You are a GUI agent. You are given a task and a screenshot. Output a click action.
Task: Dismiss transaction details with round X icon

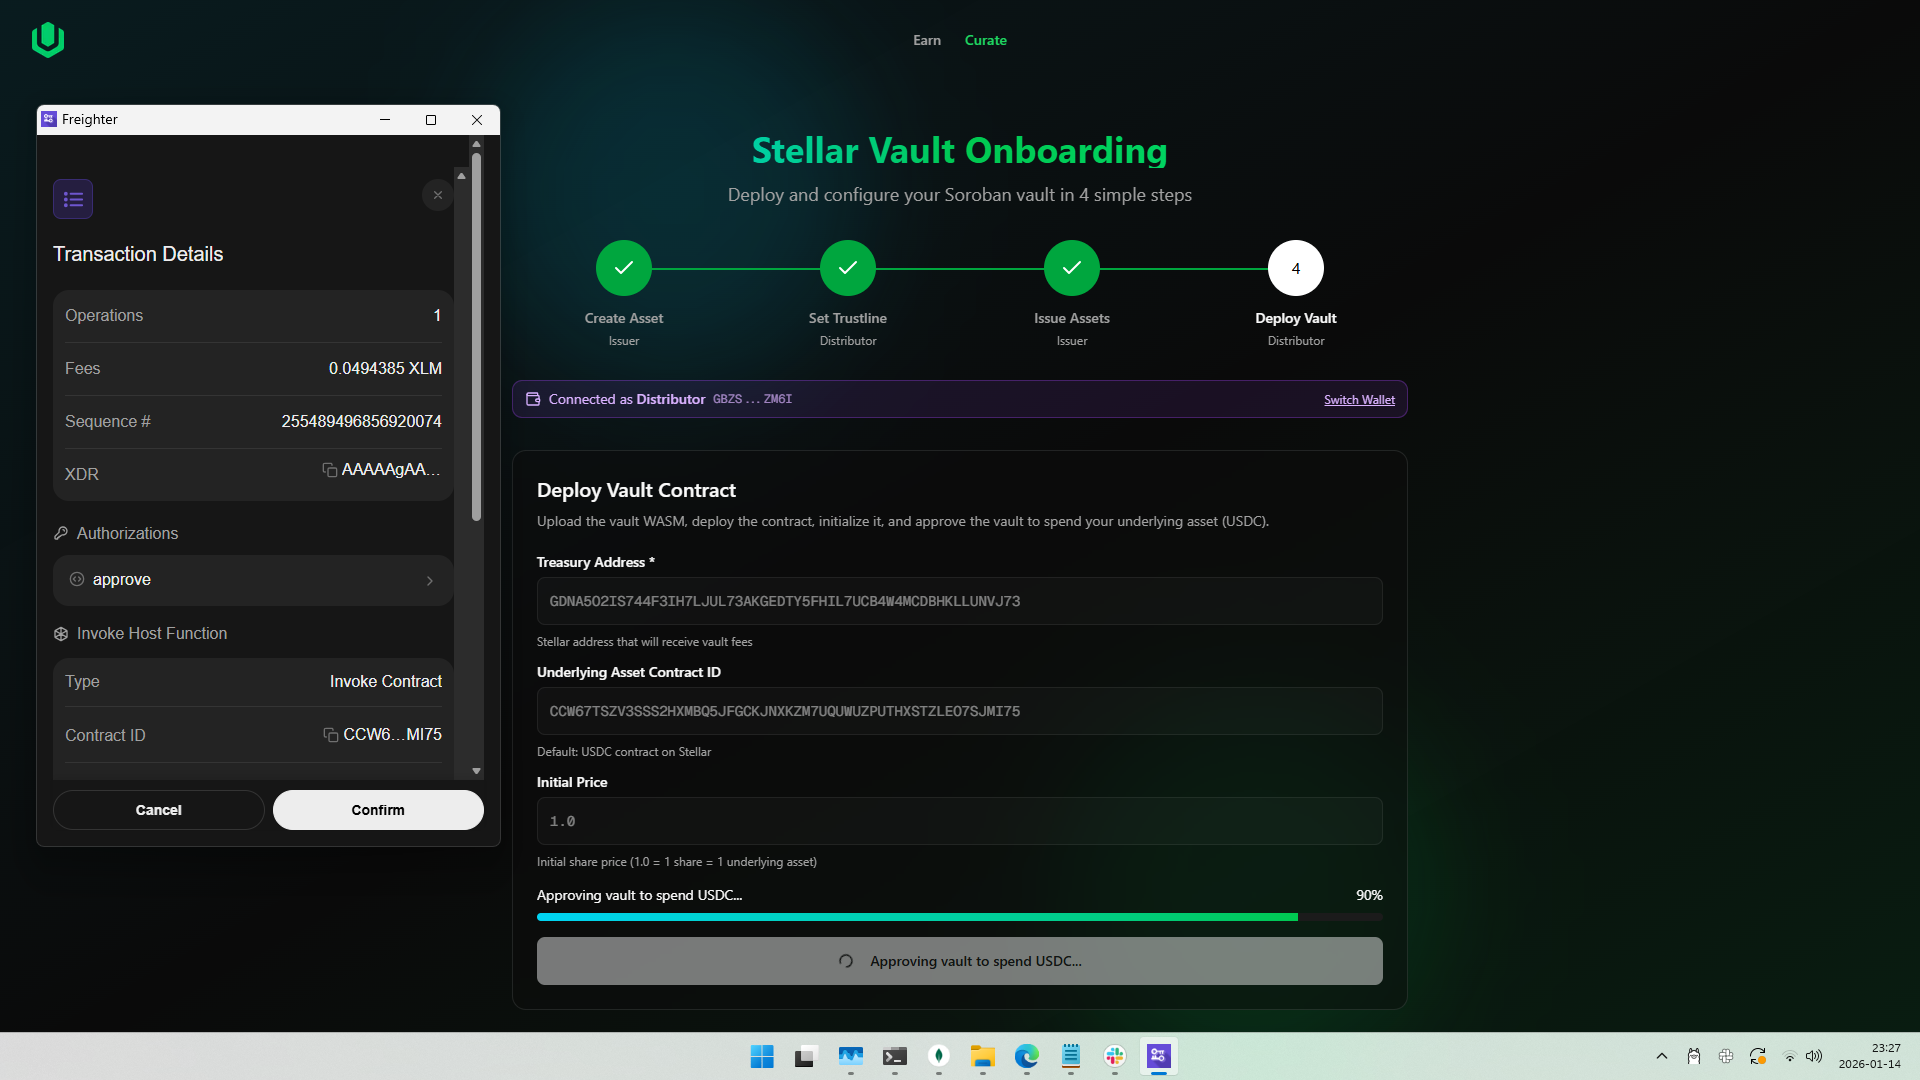pyautogui.click(x=437, y=195)
